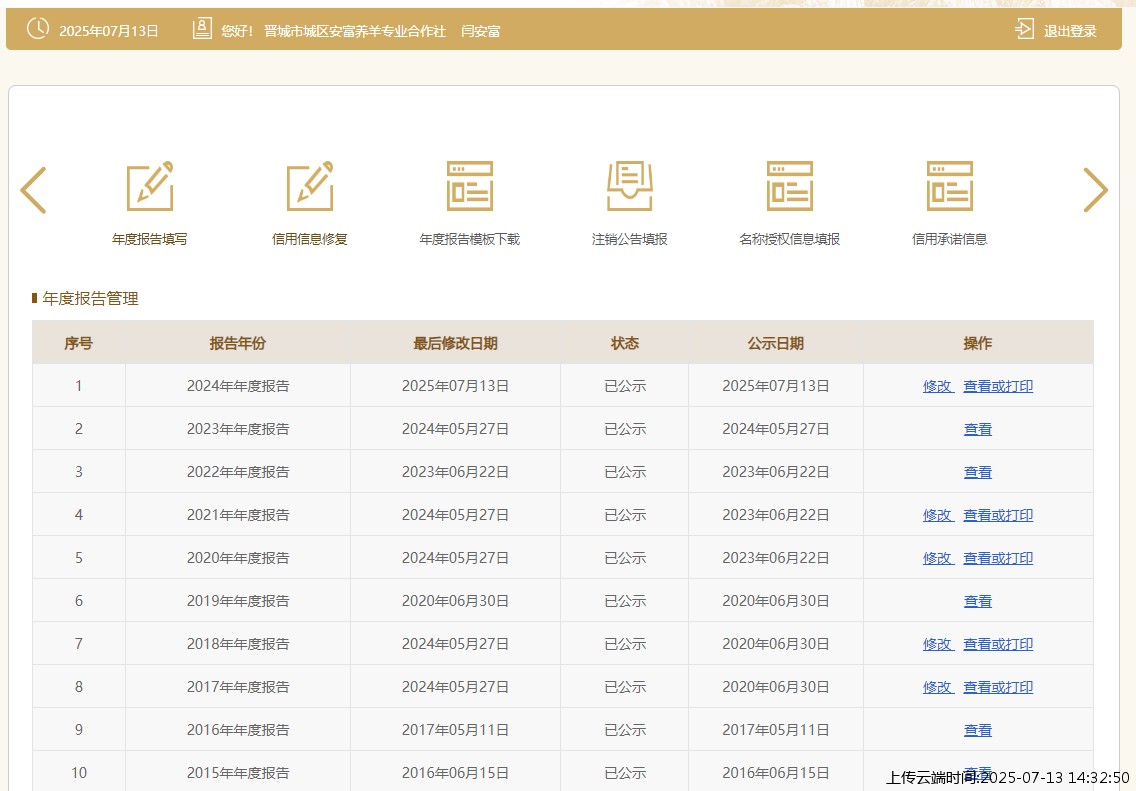The height and width of the screenshot is (791, 1136).
Task: Click the 2023年年度报告 cell
Action: (x=238, y=429)
